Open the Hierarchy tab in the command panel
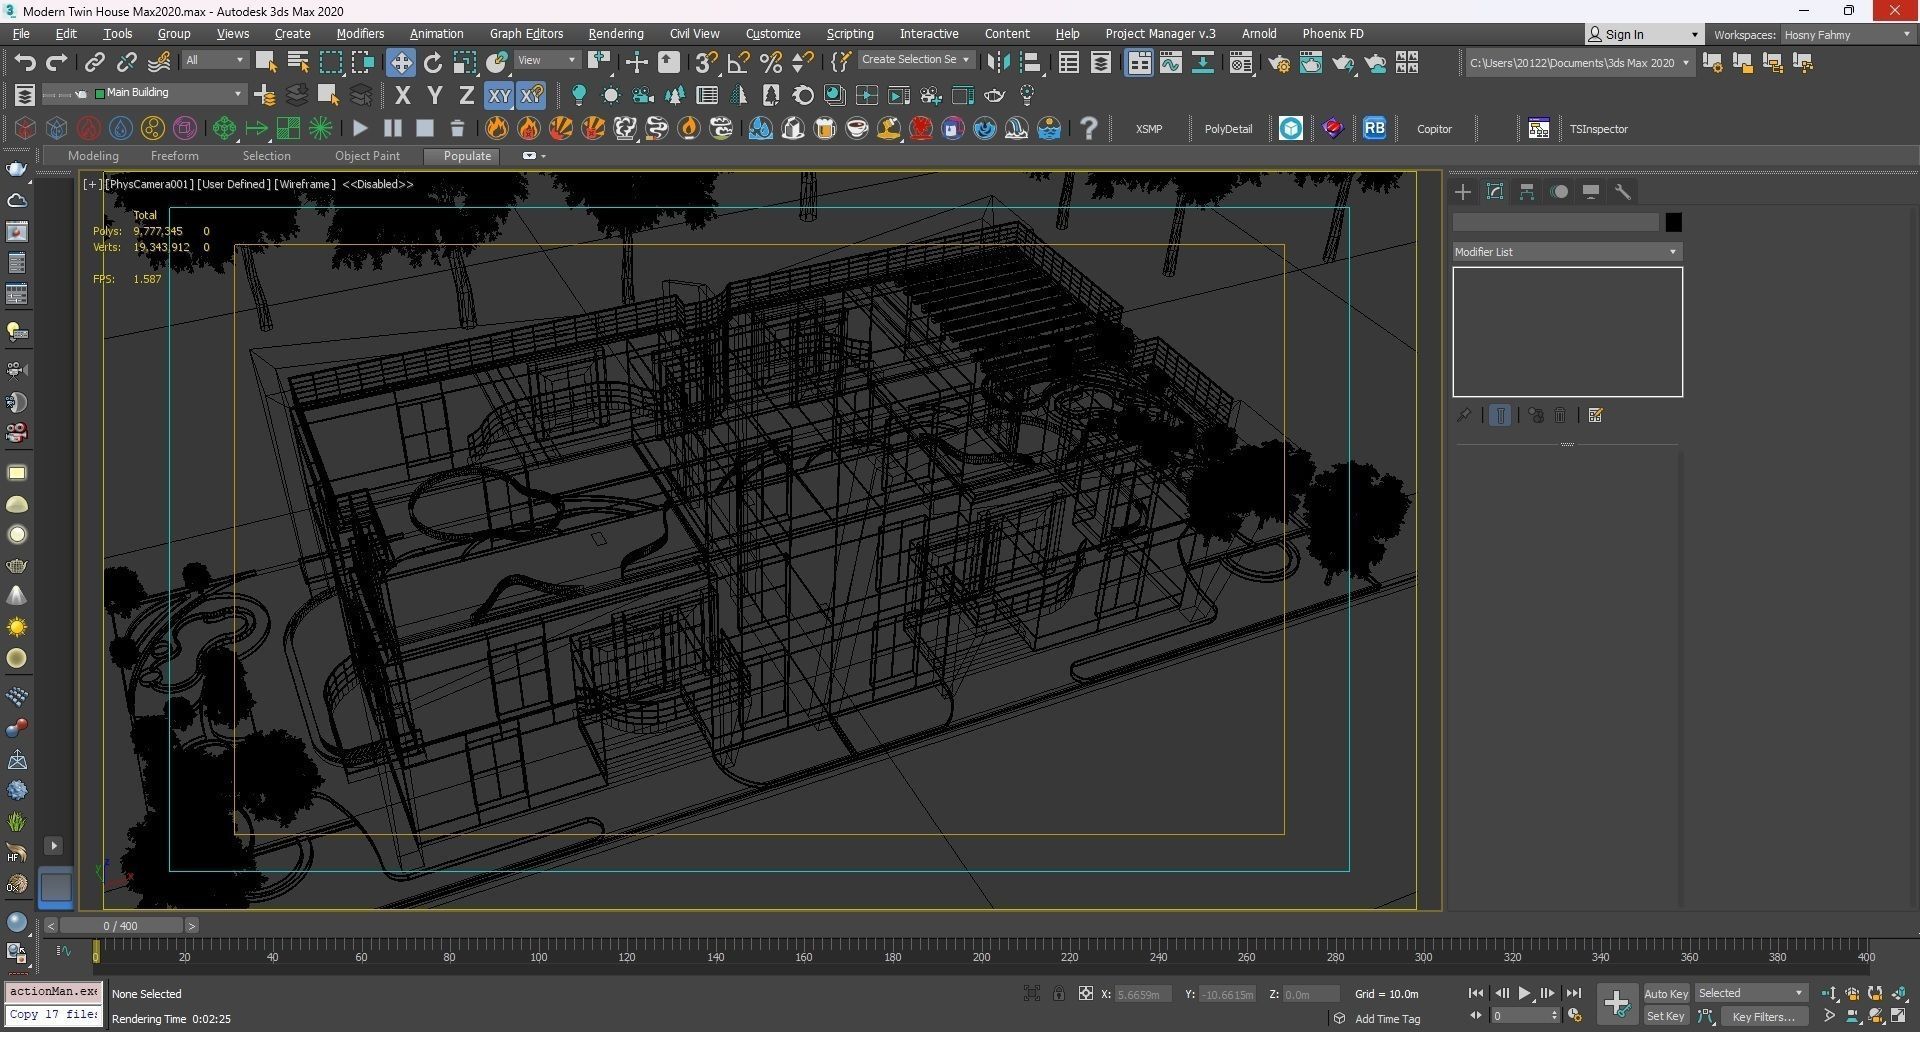 coord(1527,192)
